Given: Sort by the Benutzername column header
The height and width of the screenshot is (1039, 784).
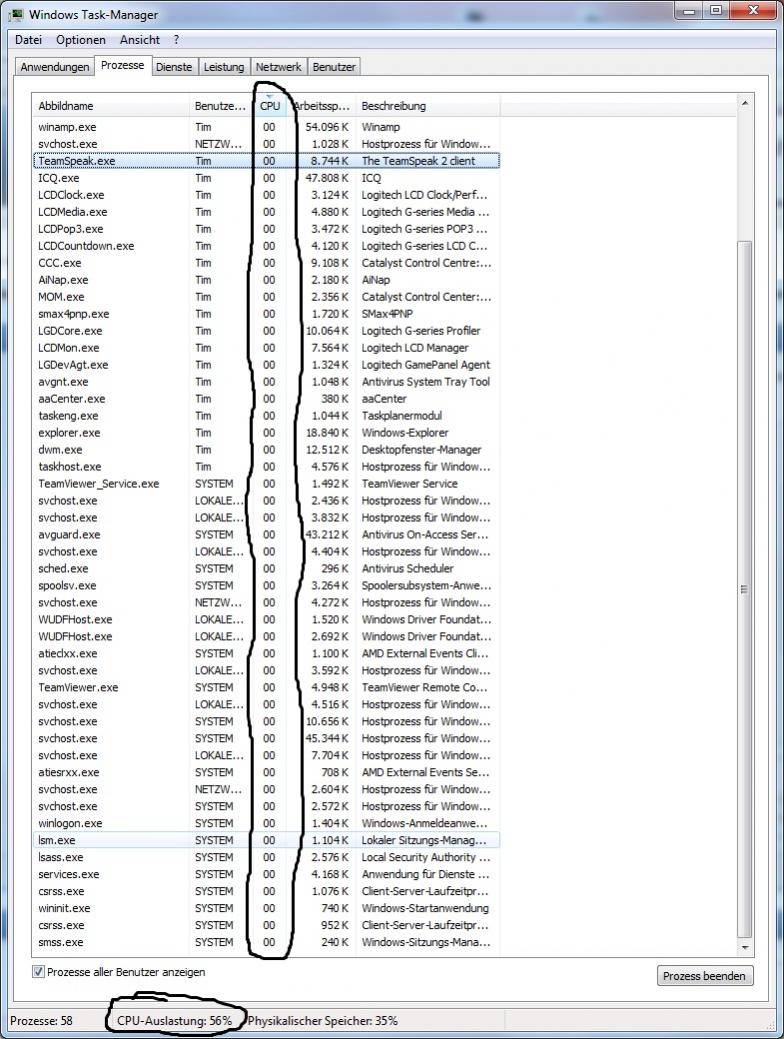Looking at the screenshot, I should [x=221, y=106].
